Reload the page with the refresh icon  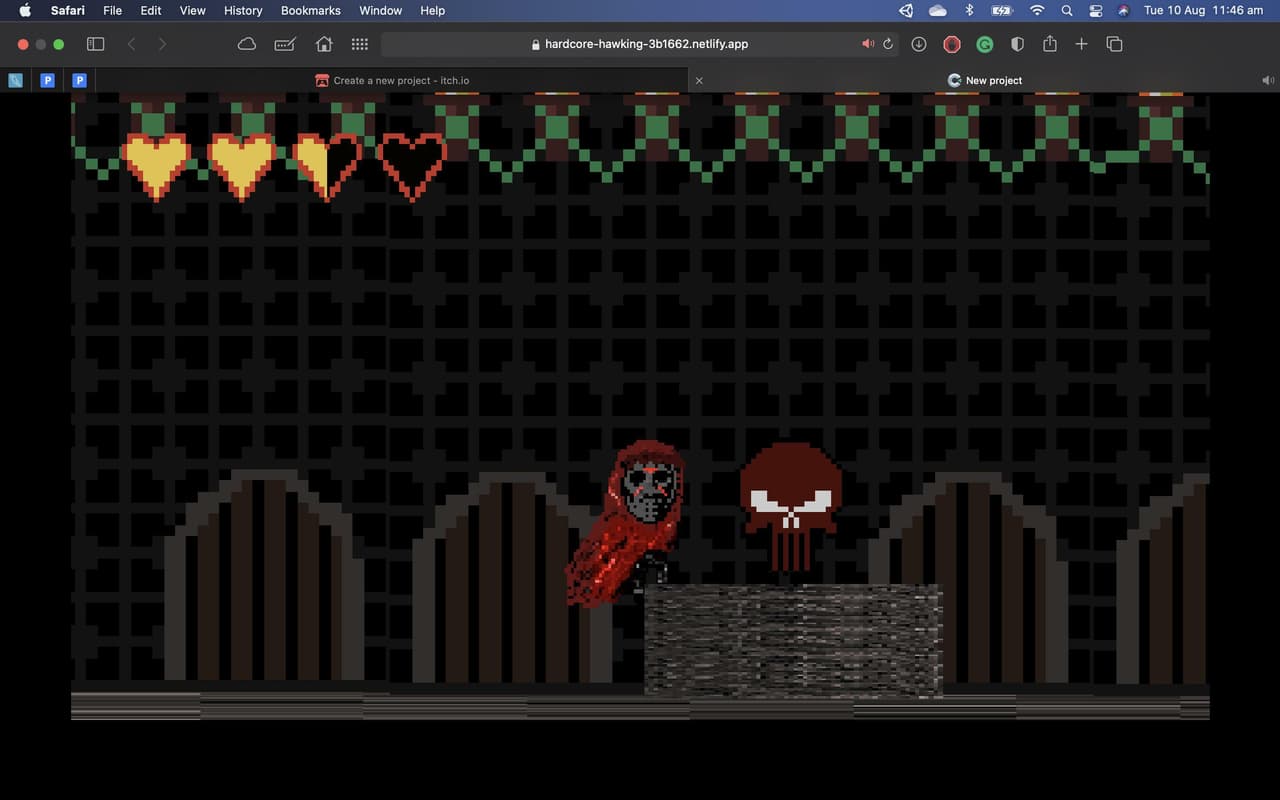888,44
